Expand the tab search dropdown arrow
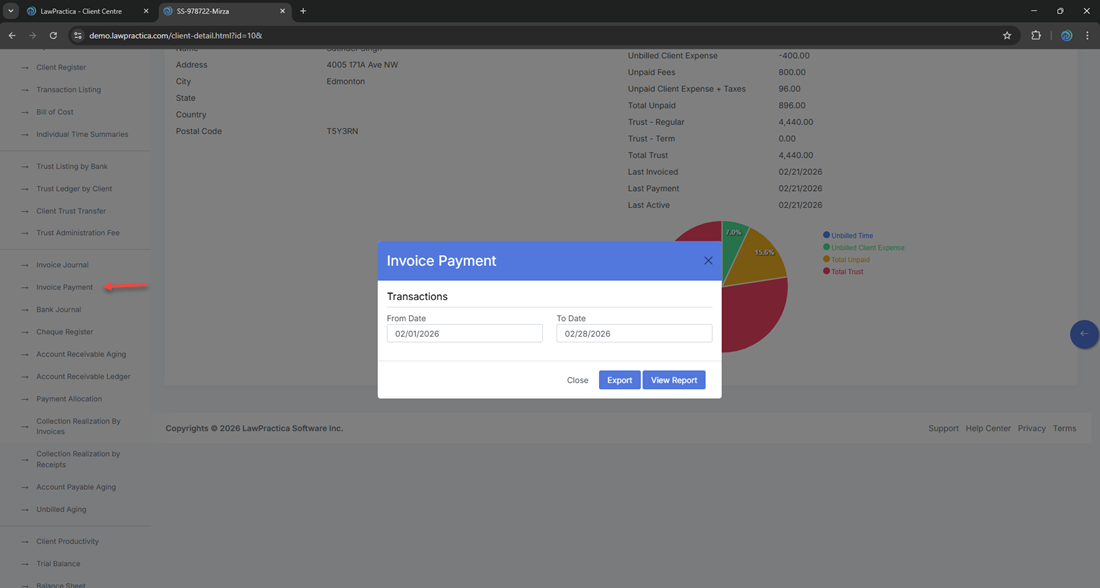The width and height of the screenshot is (1100, 588). [x=10, y=11]
